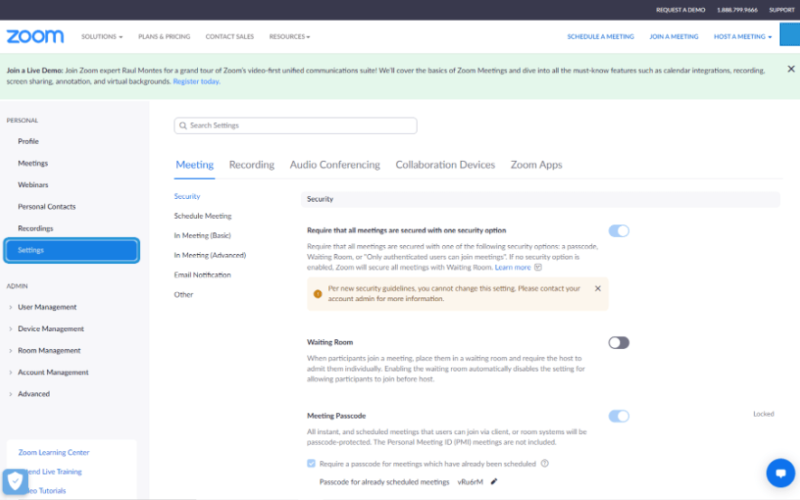Click Learn more link
The image size is (800, 500).
[513, 267]
